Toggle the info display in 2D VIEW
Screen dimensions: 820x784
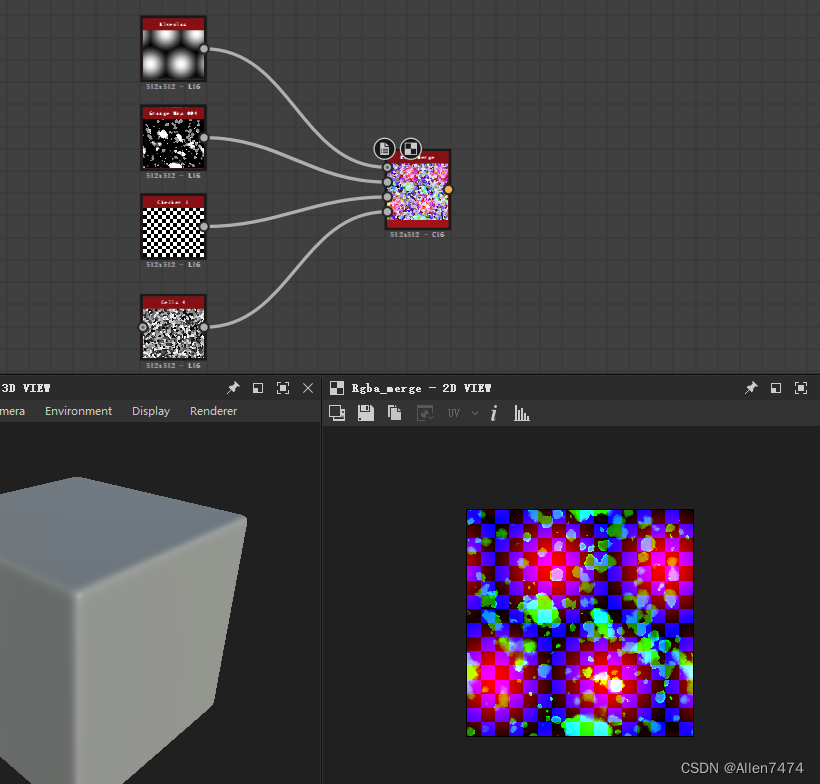(x=494, y=413)
